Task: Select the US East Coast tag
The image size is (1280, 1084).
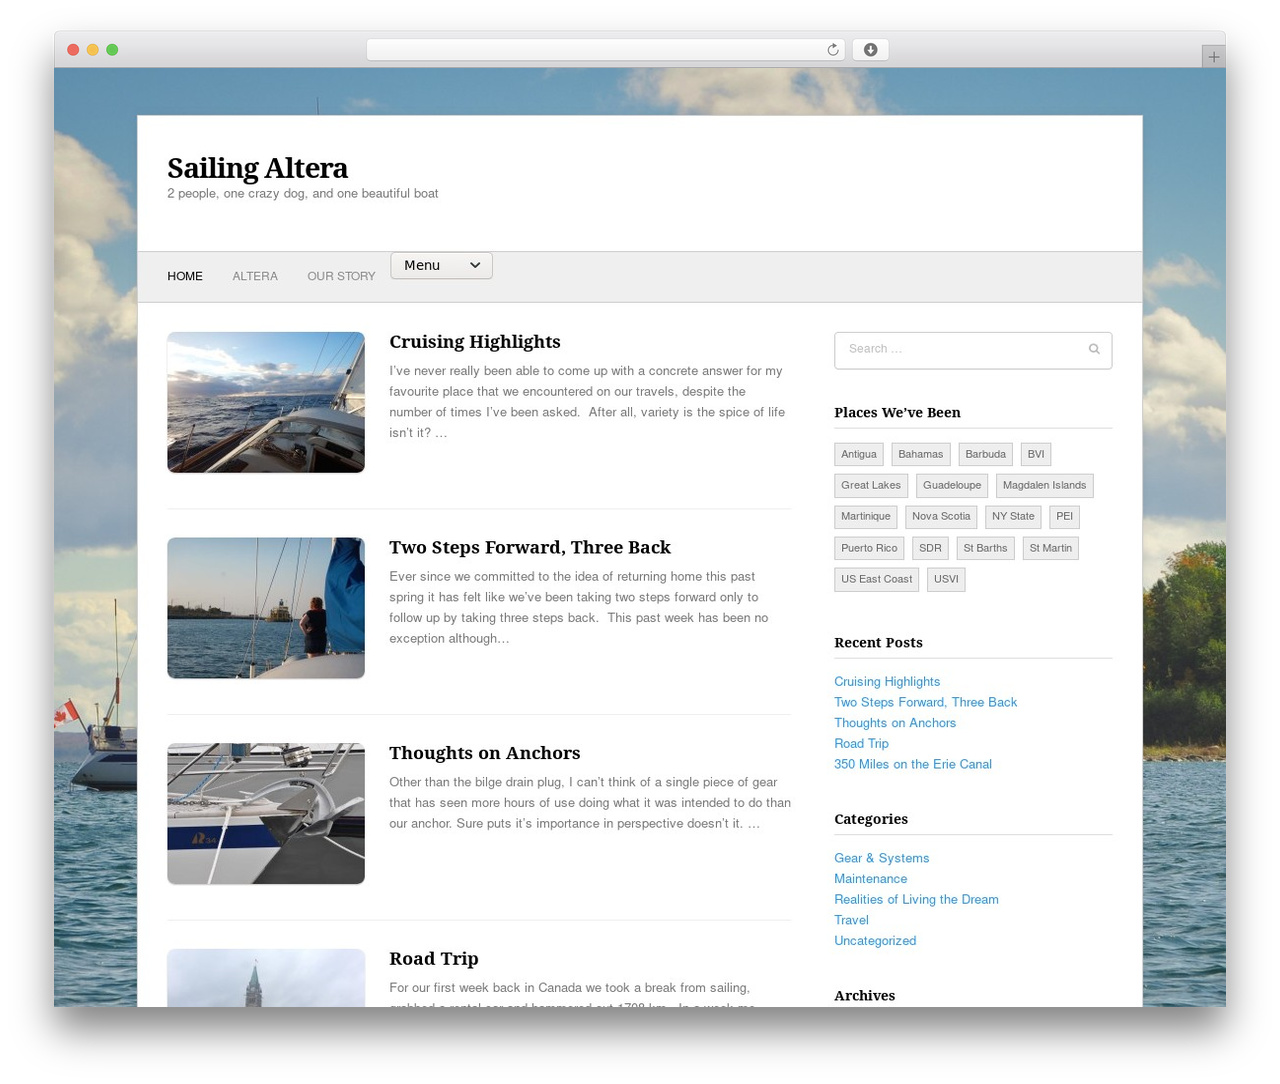Action: 877,579
